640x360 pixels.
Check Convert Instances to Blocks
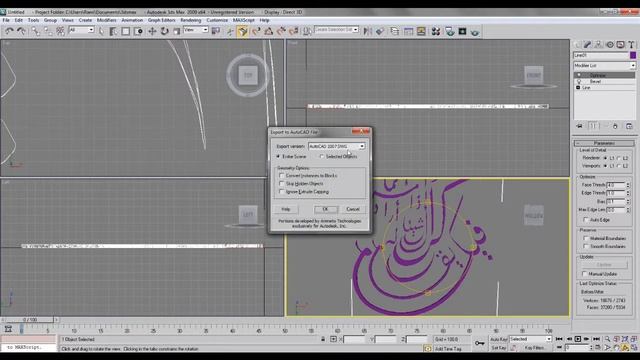[282, 176]
